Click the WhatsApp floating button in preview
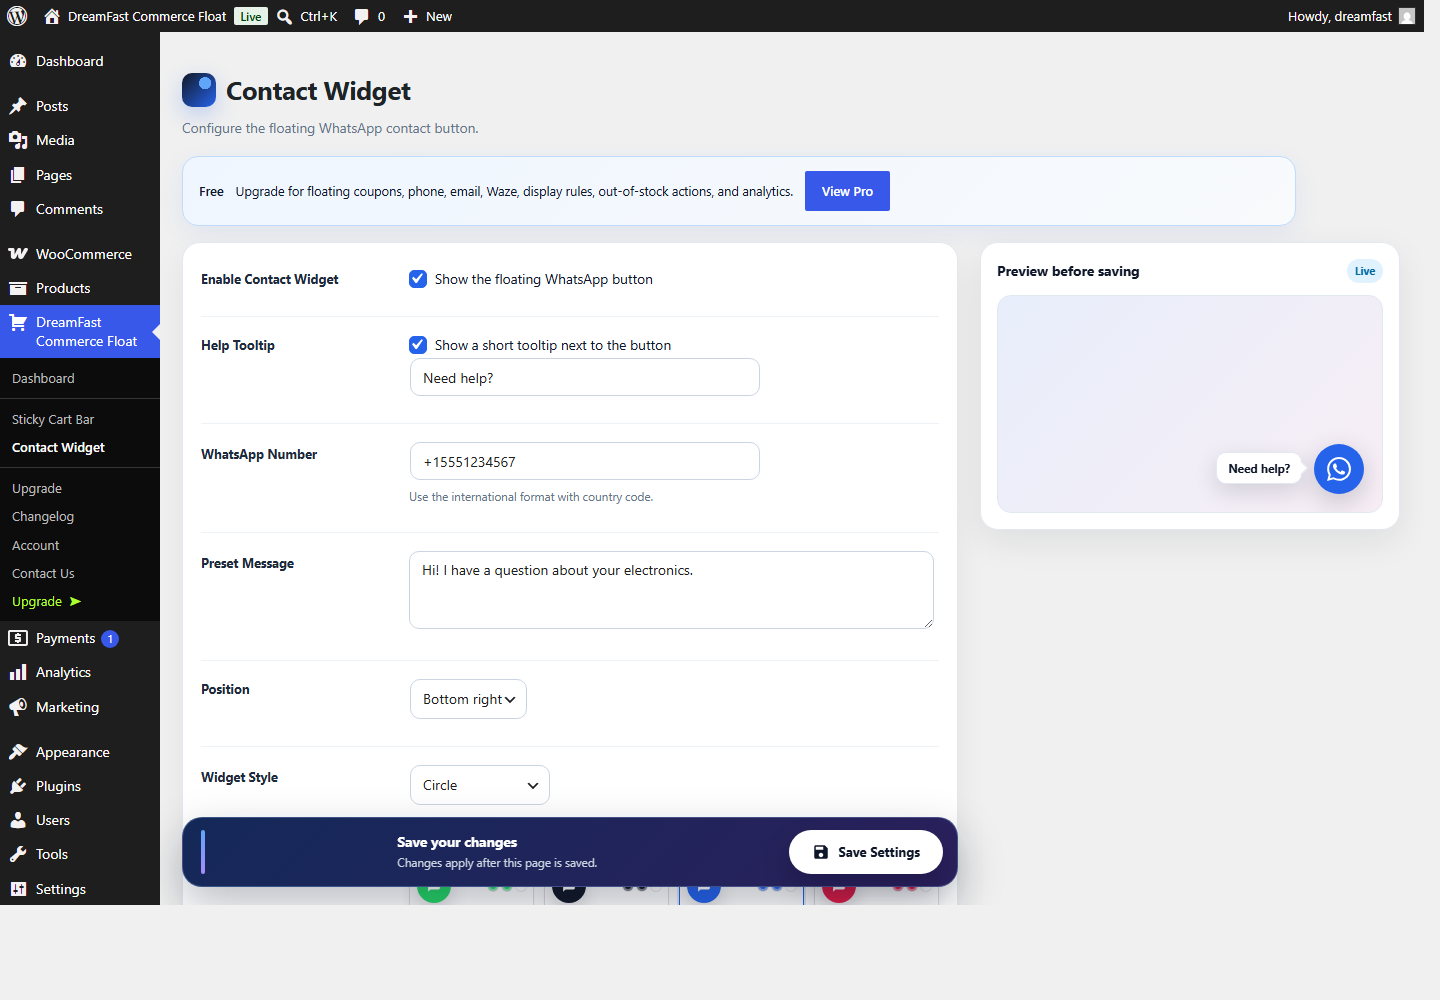The height and width of the screenshot is (1000, 1440). (x=1338, y=469)
